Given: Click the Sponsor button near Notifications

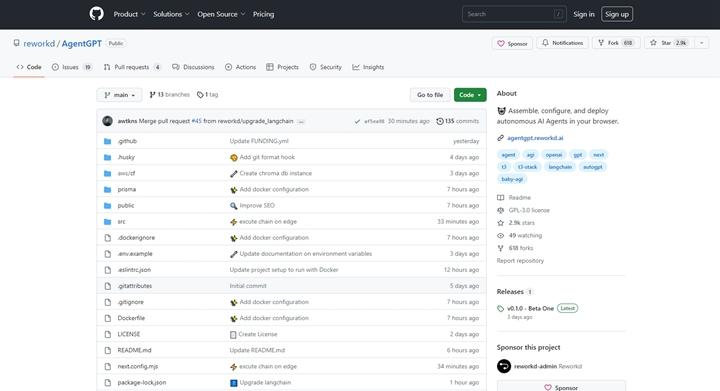Looking at the screenshot, I should tap(512, 43).
